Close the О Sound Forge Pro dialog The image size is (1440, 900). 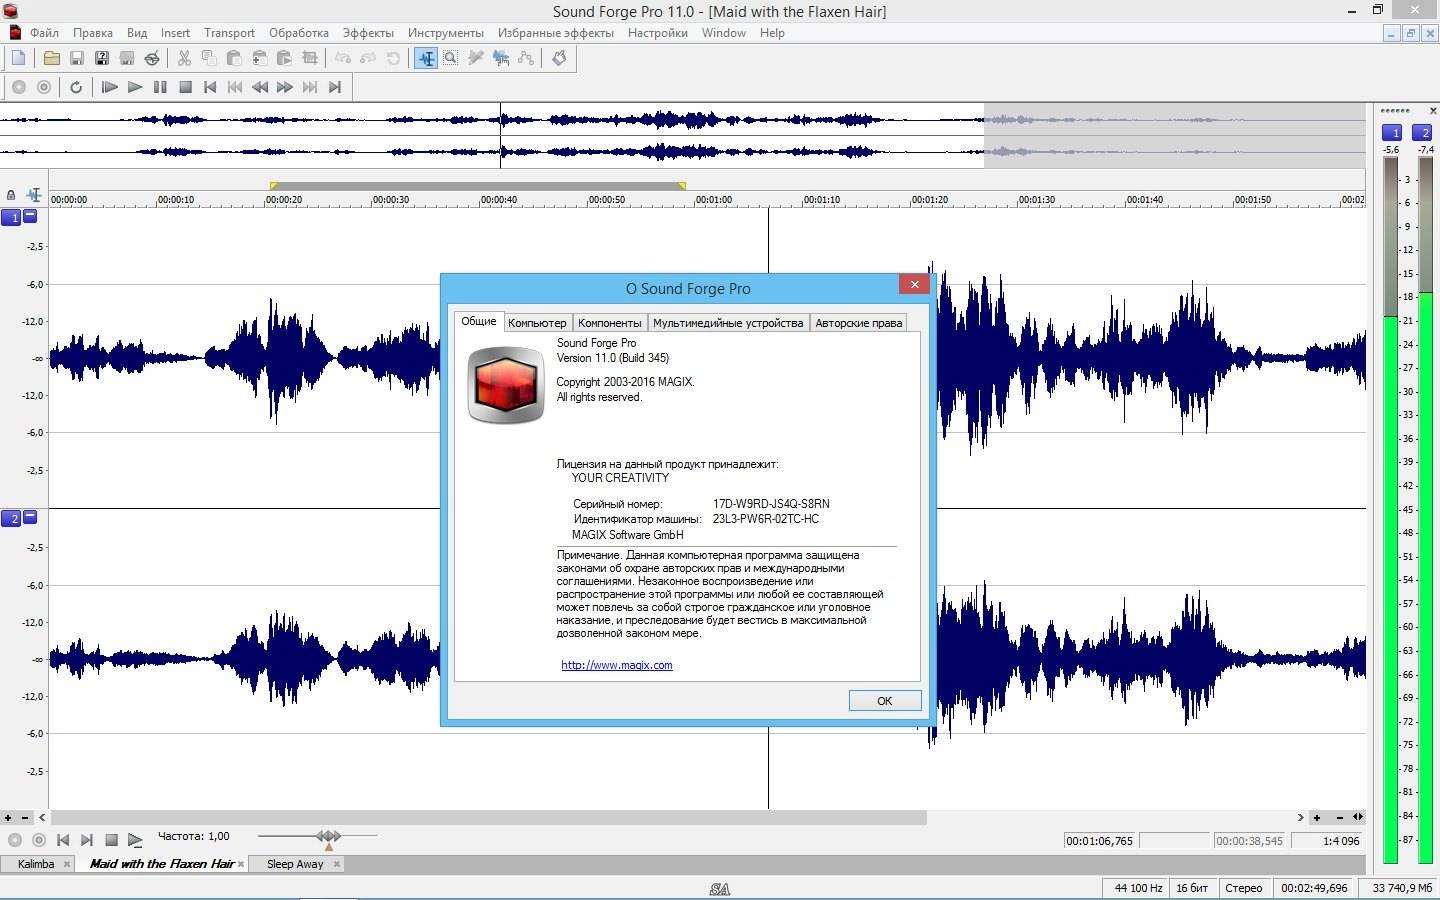point(914,284)
